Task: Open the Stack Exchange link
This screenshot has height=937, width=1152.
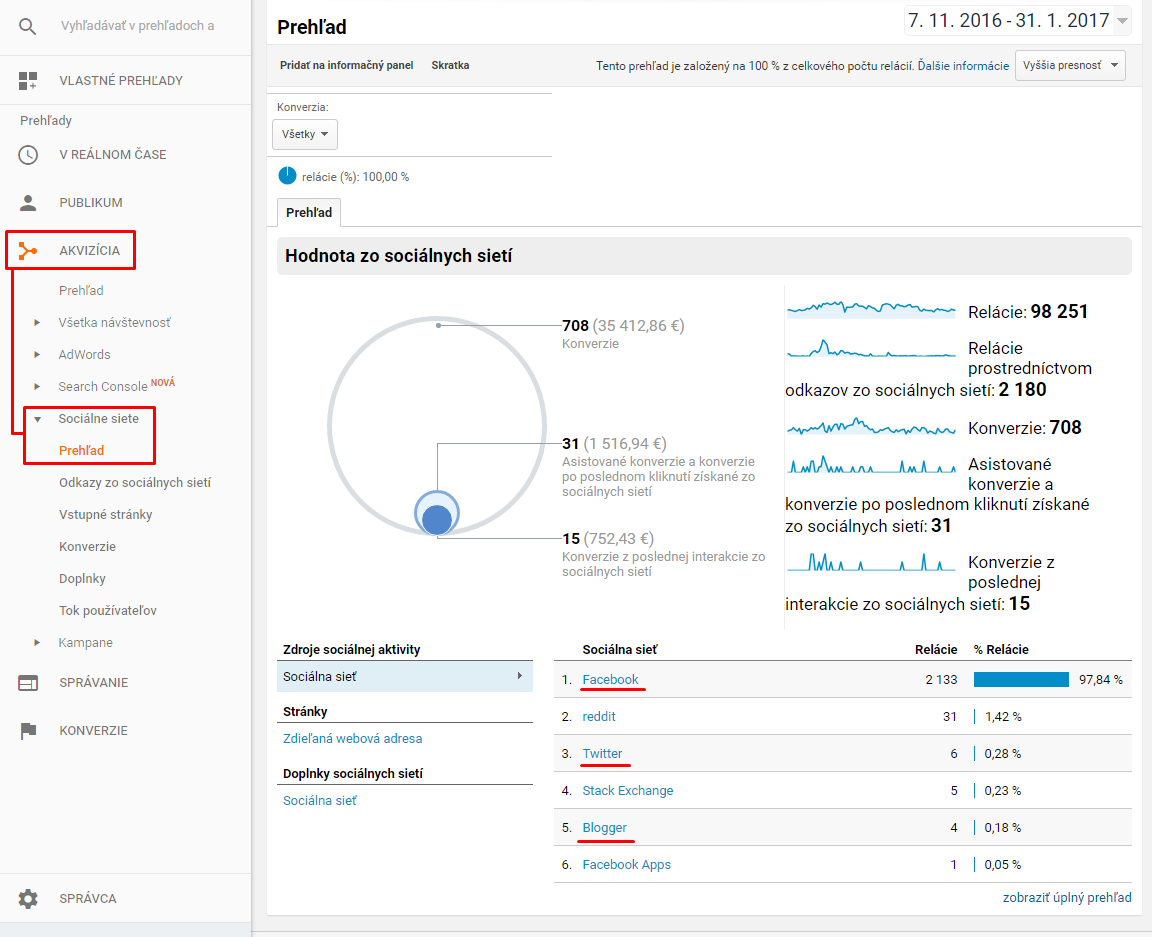Action: [x=627, y=791]
